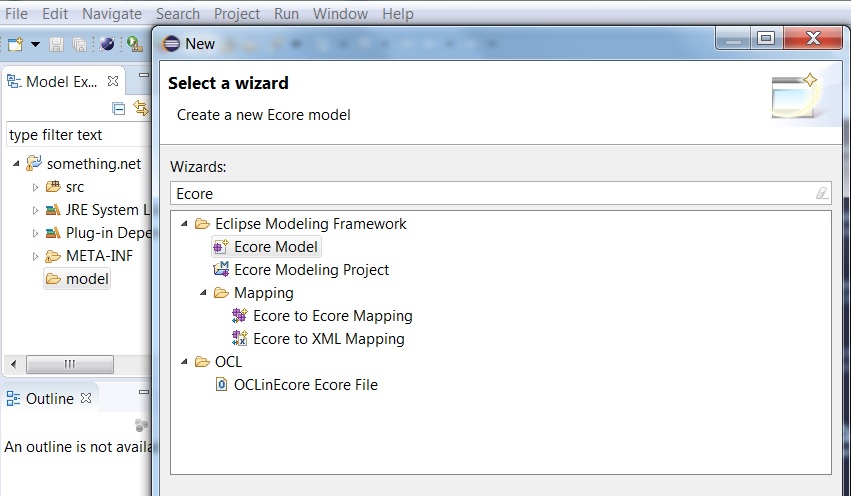This screenshot has height=496, width=851.
Task: Clear the wizard filter text with eraser icon
Action: [x=822, y=193]
